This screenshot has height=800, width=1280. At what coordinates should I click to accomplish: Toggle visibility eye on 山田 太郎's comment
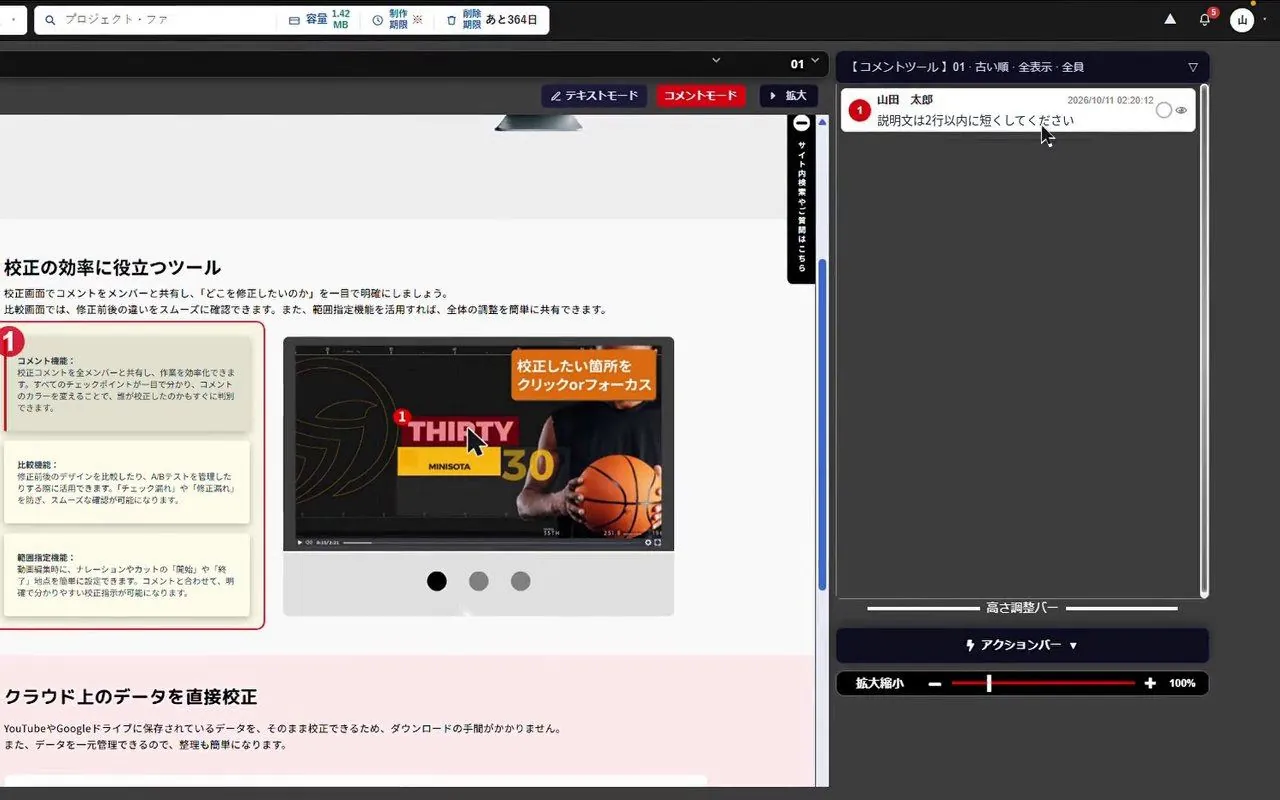point(1181,110)
